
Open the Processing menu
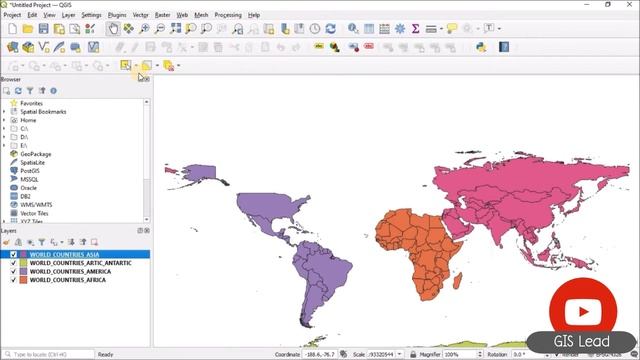pos(228,15)
